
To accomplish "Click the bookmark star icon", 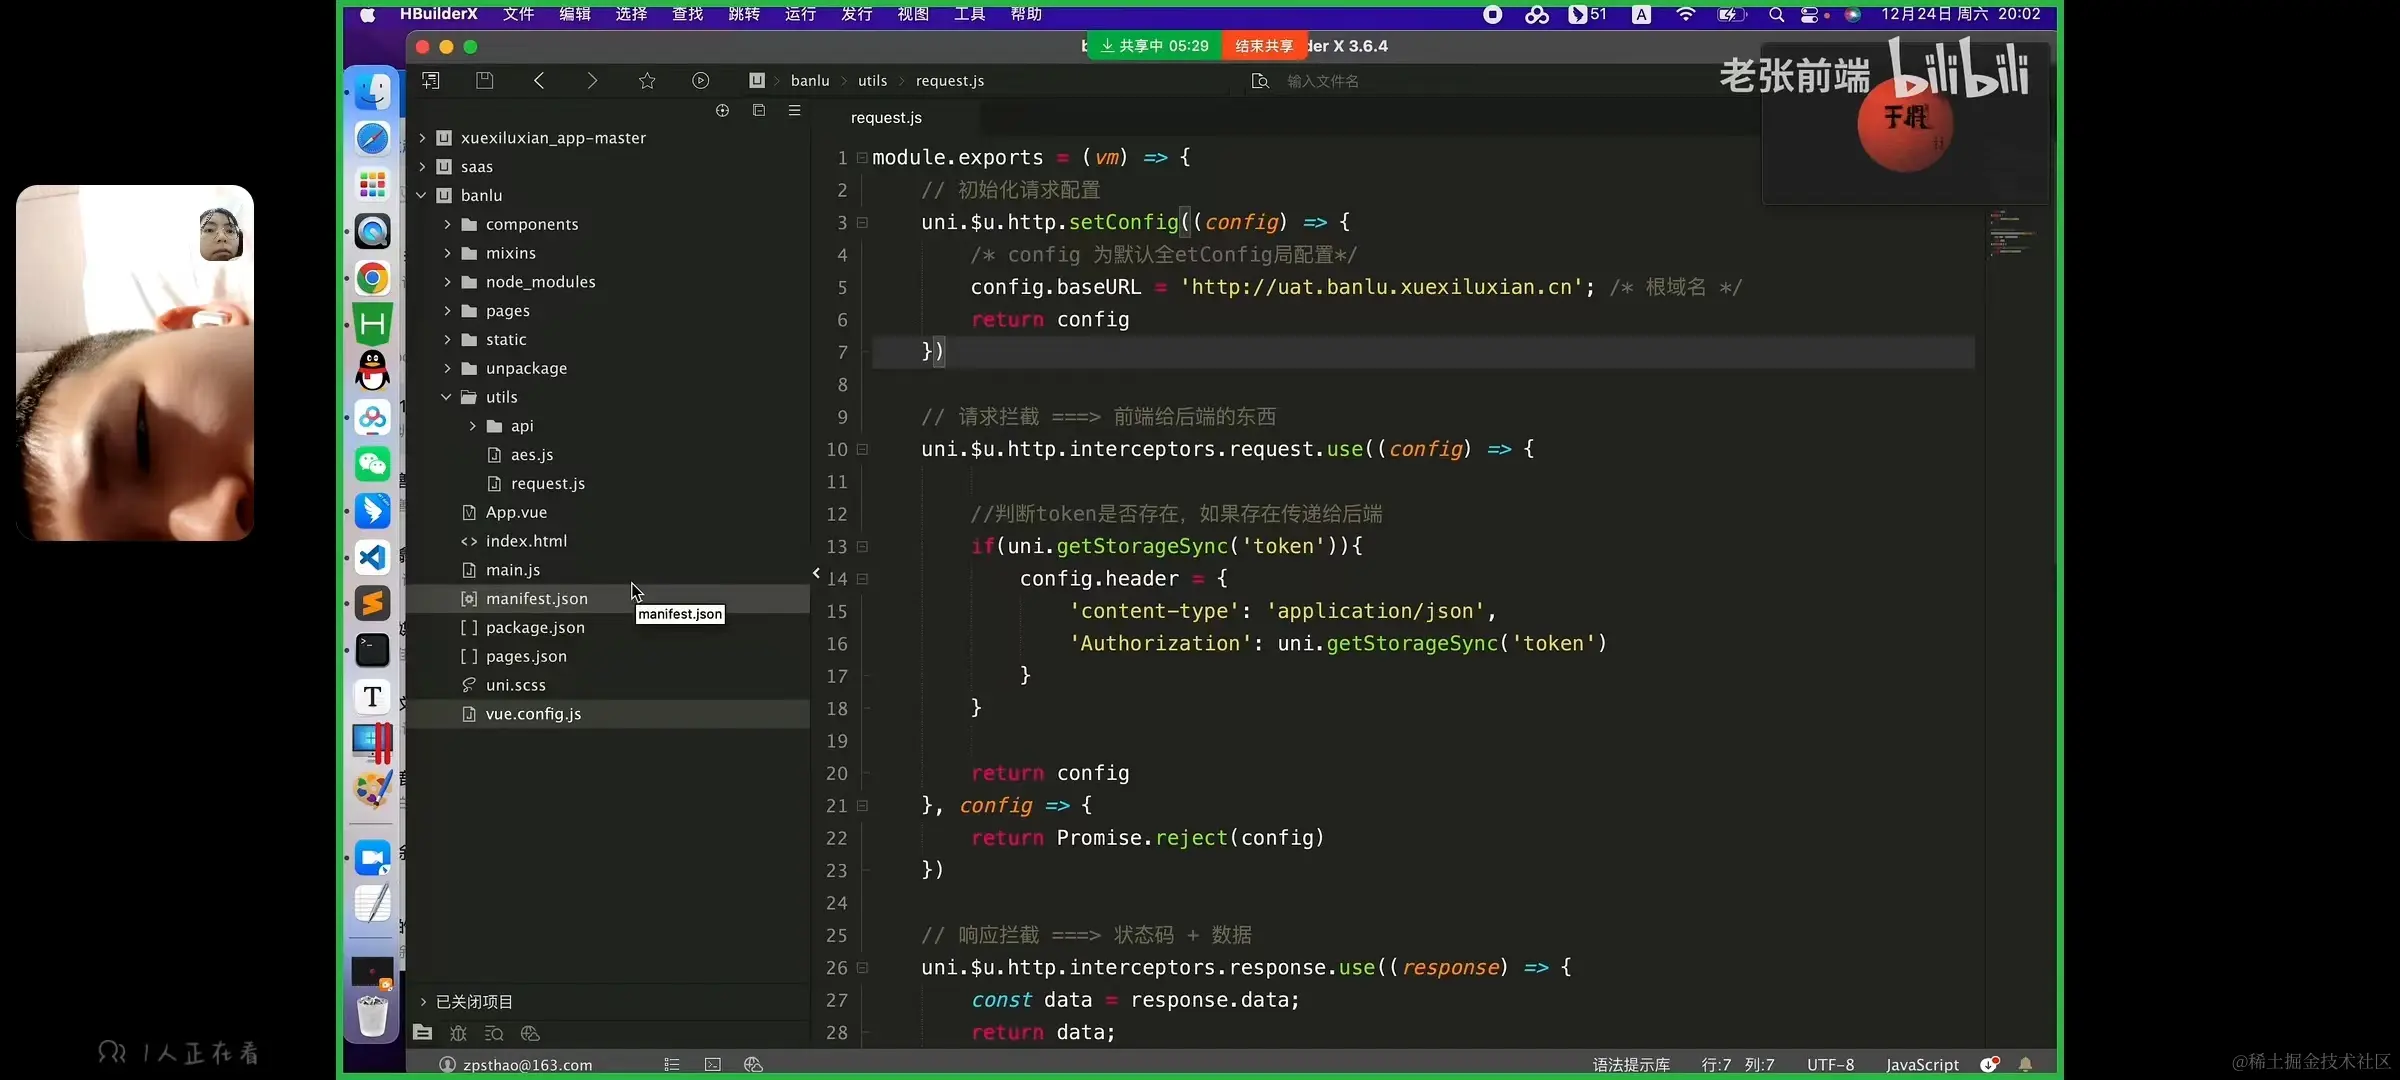I will point(647,80).
